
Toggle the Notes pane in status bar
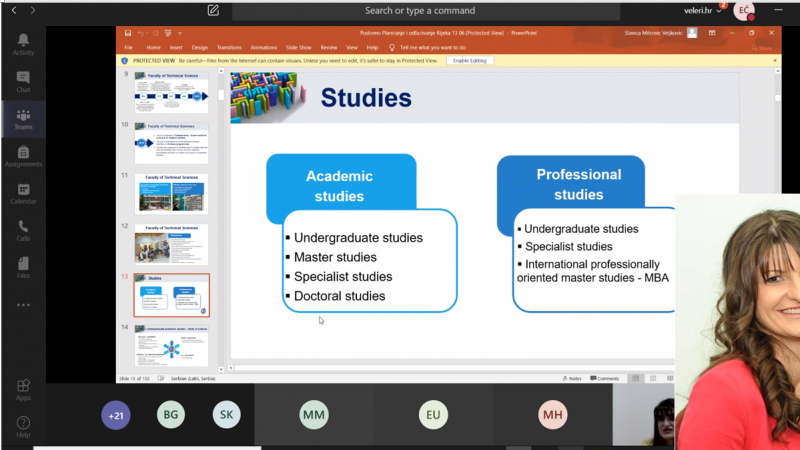[574, 379]
